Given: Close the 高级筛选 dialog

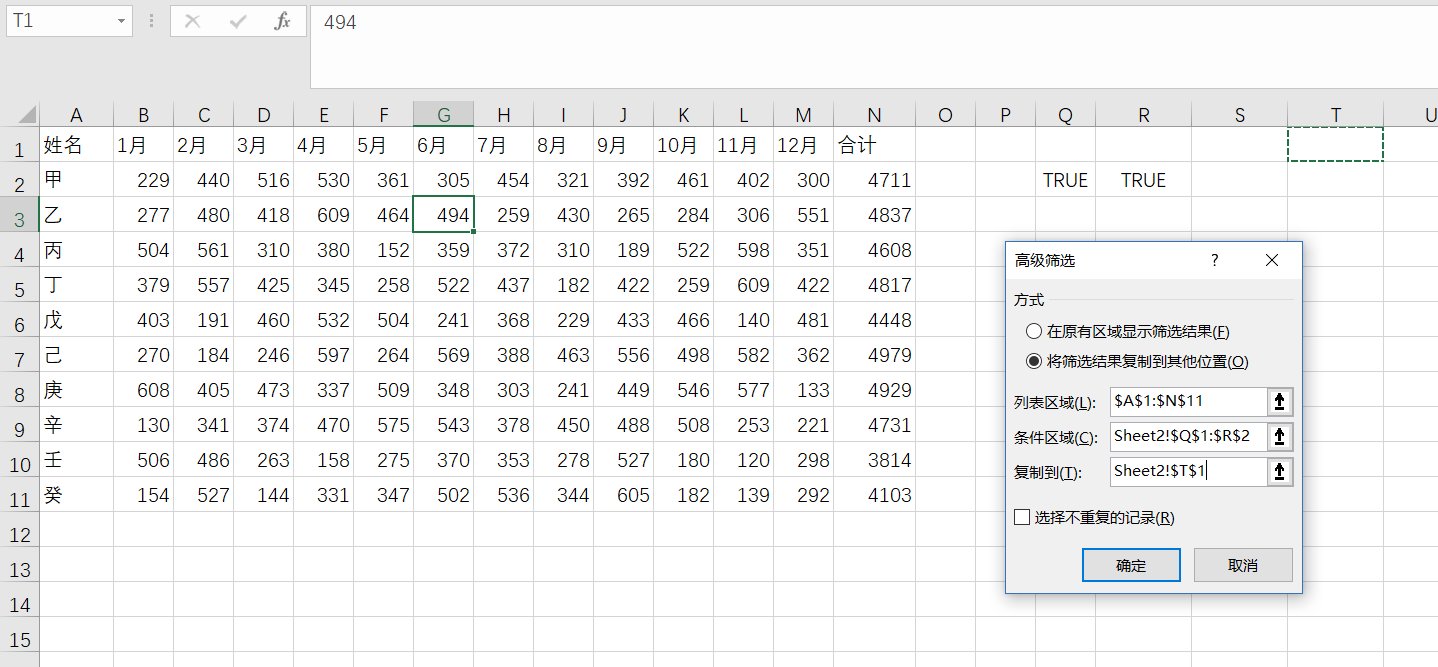Looking at the screenshot, I should 1272,260.
